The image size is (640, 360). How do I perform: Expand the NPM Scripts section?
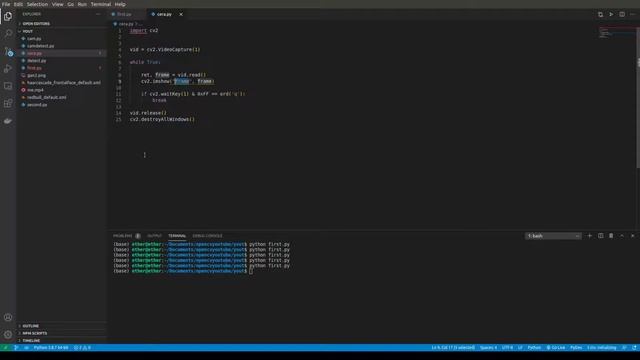tap(61, 333)
